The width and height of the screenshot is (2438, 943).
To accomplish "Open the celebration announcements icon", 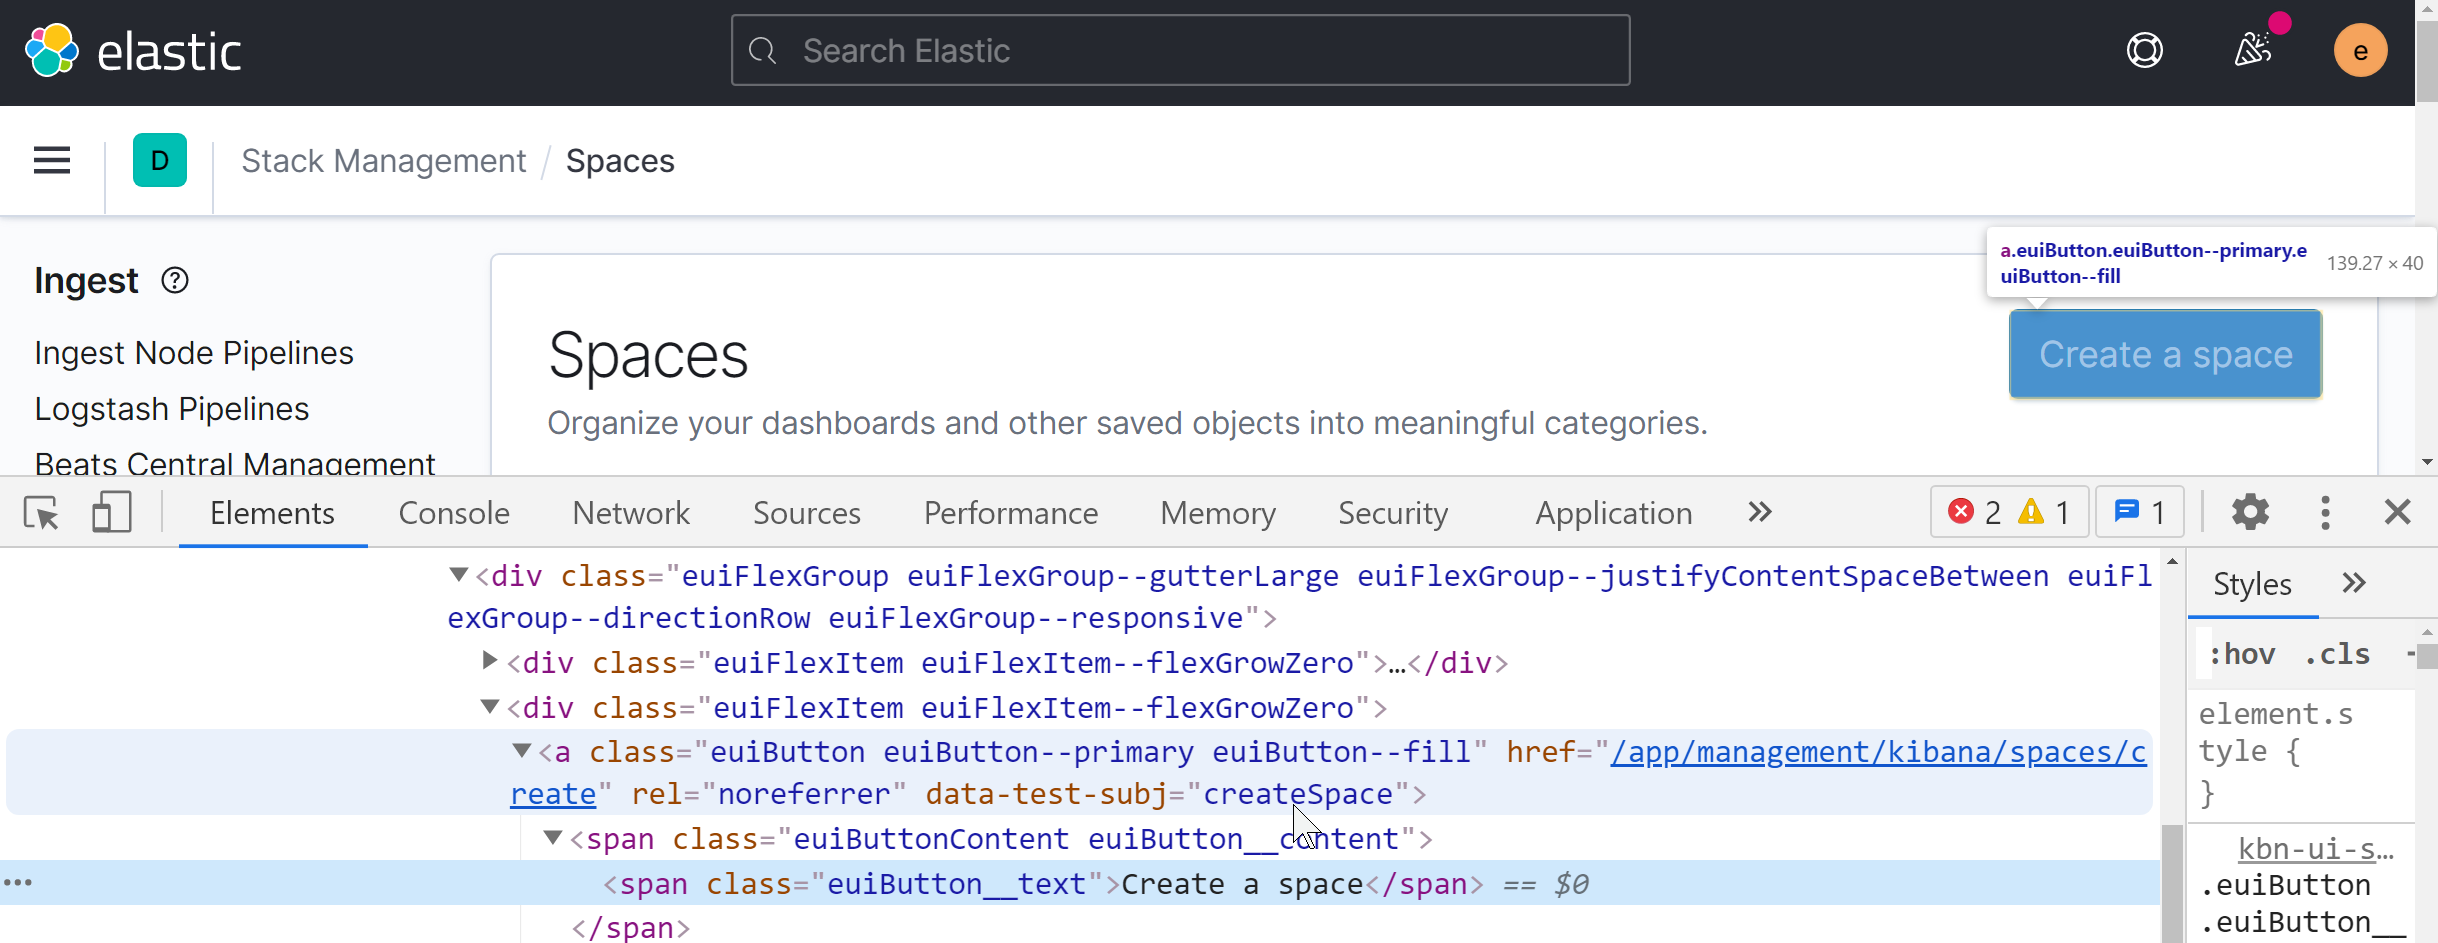I will tap(2253, 50).
